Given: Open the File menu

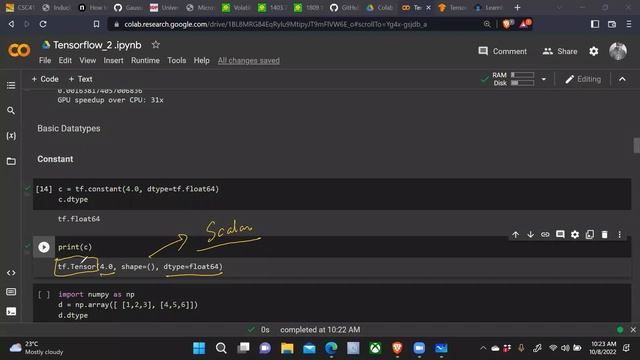Looking at the screenshot, I should [45, 60].
